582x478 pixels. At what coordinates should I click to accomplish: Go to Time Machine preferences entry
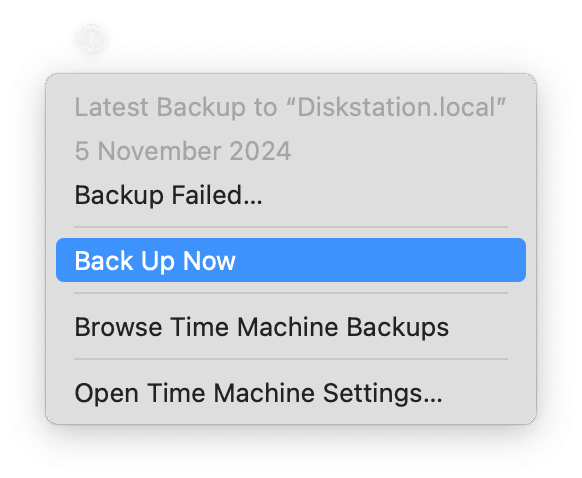(258, 393)
